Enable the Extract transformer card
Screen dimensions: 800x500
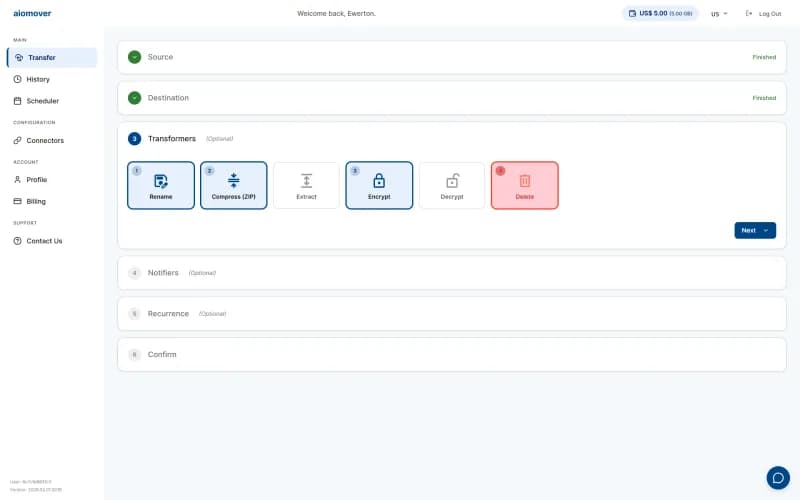click(x=306, y=185)
